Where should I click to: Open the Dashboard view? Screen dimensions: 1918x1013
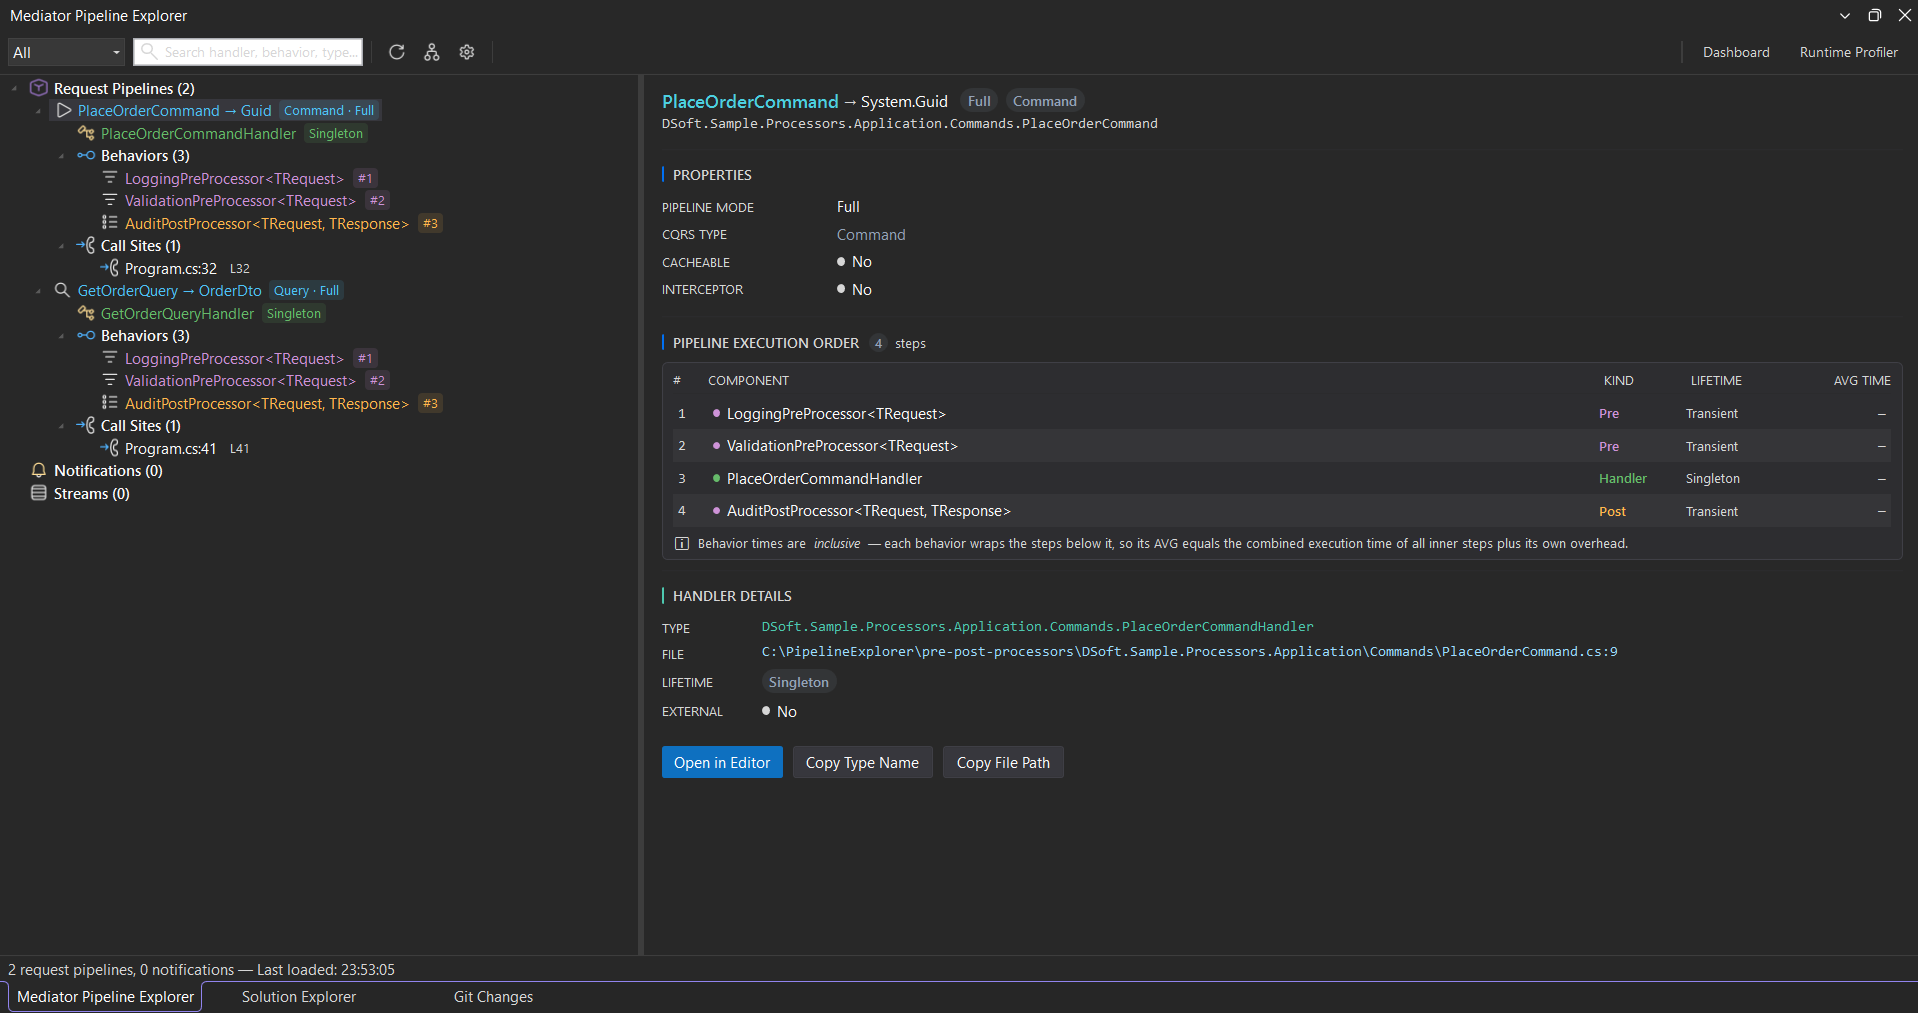[x=1736, y=52]
